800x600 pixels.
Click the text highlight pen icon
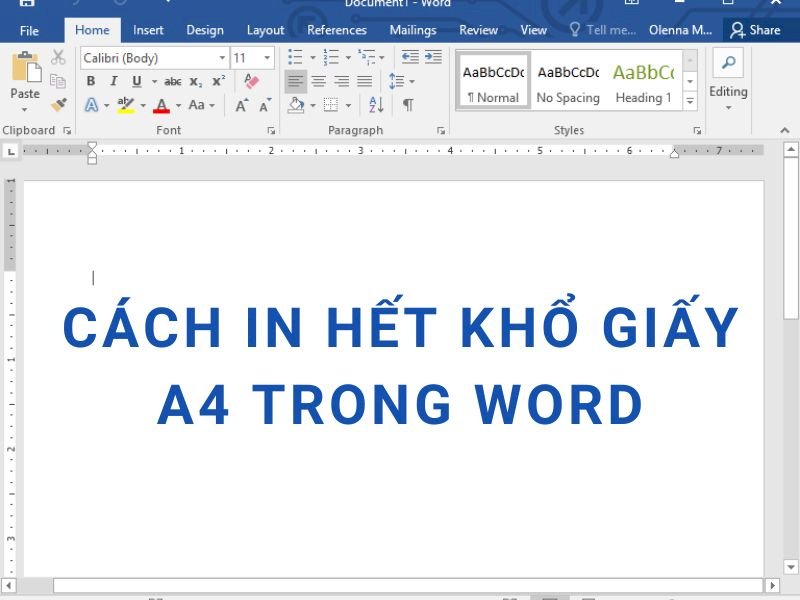pyautogui.click(x=126, y=105)
